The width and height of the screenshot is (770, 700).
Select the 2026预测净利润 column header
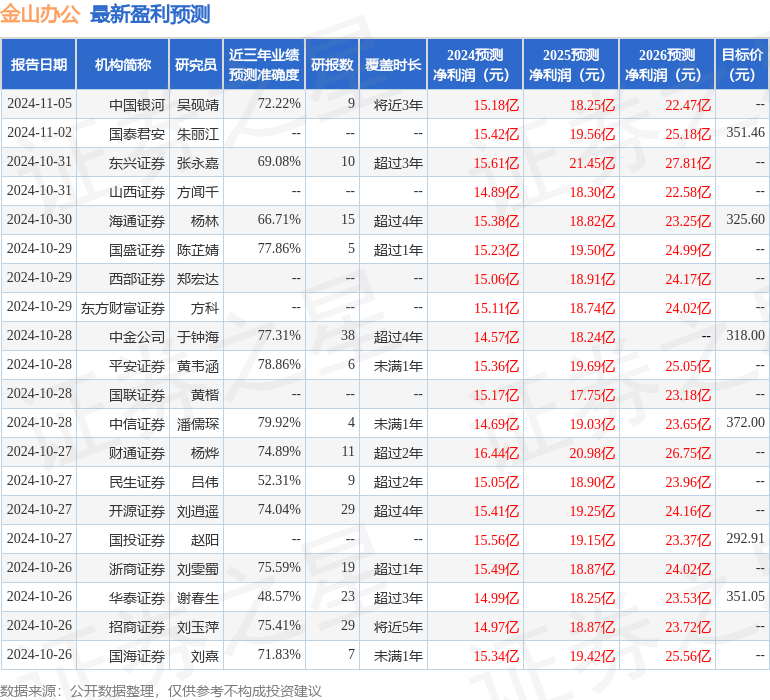(x=667, y=64)
